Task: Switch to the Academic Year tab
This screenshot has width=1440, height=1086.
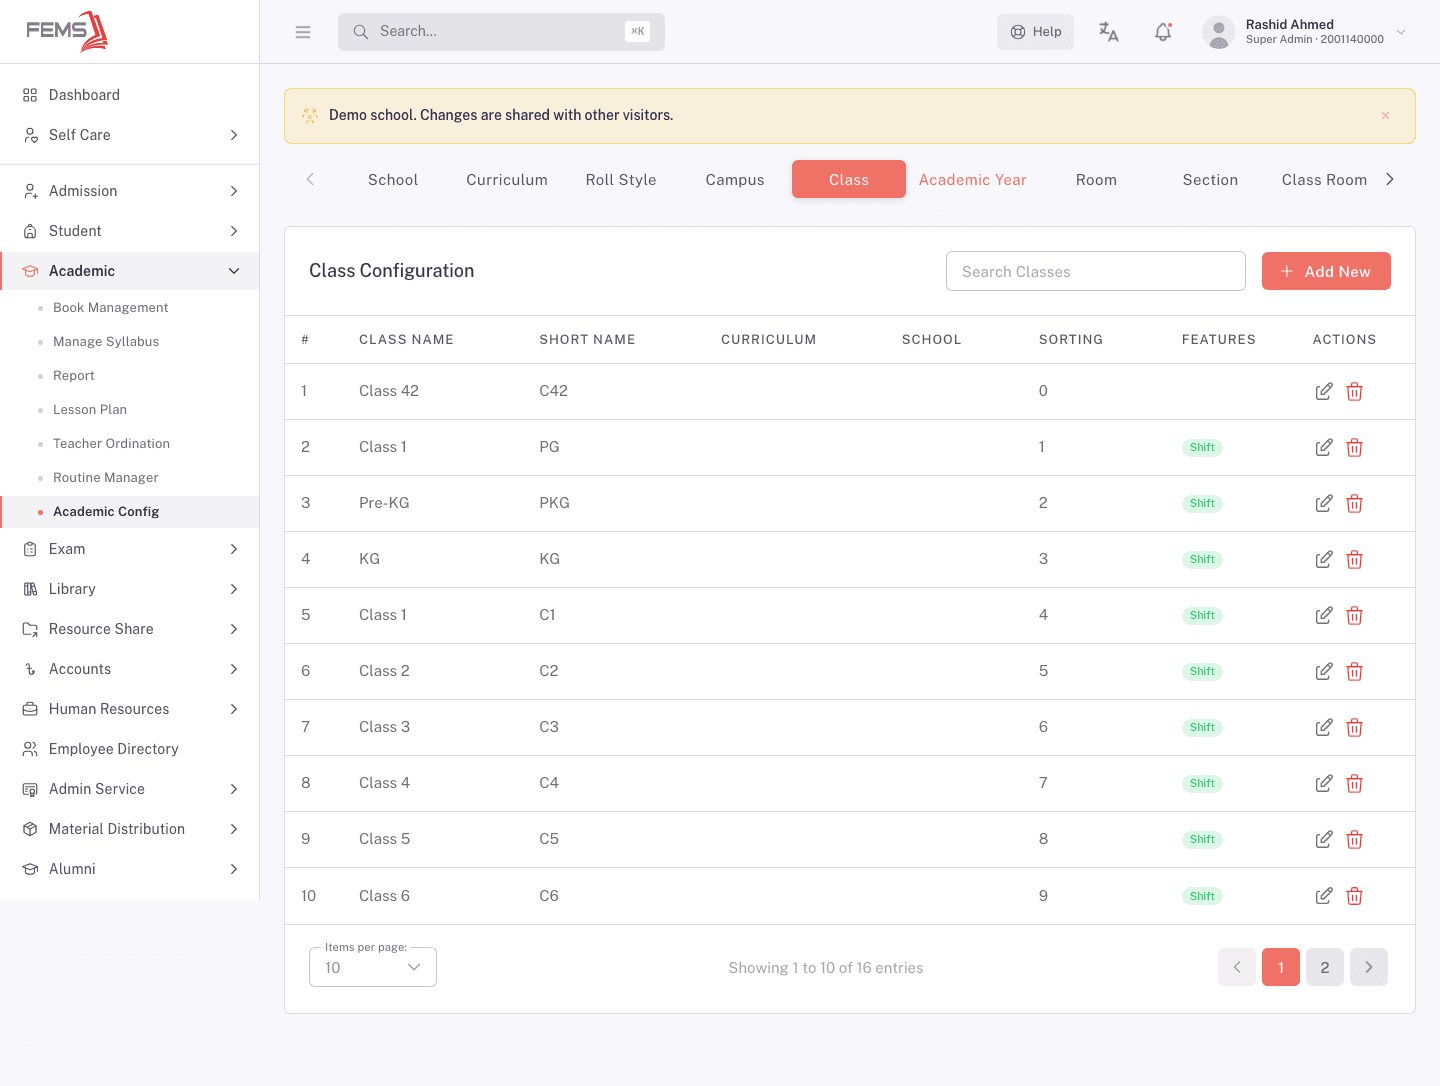Action: click(x=973, y=180)
